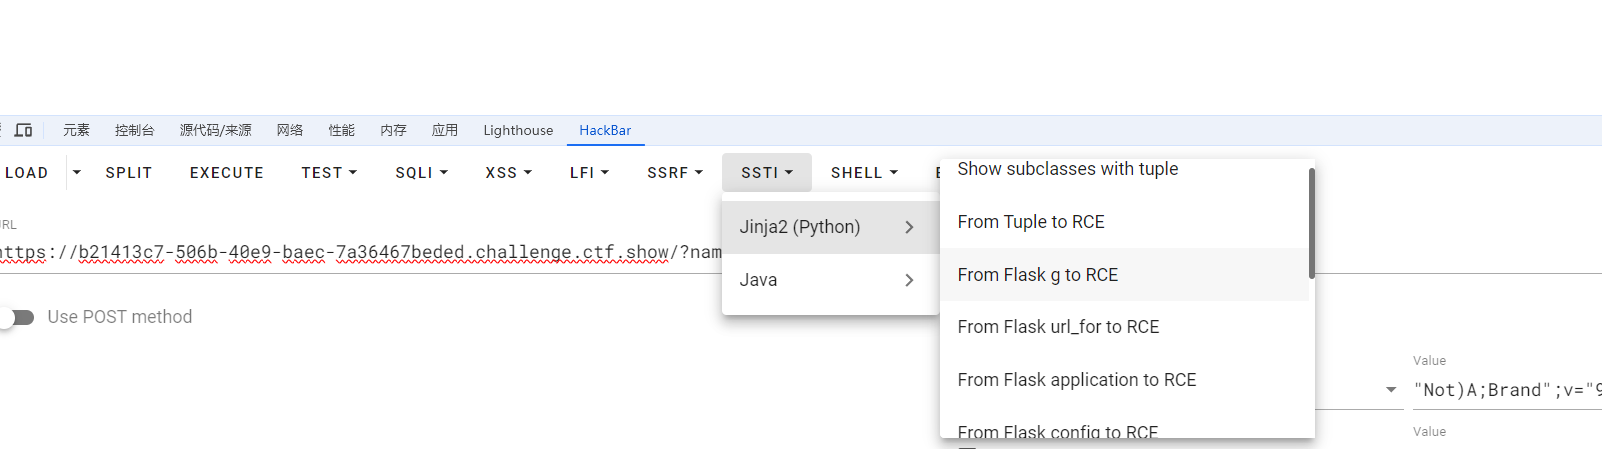Open the SSRF menu
Screen dimensions: 1602x449
(675, 173)
